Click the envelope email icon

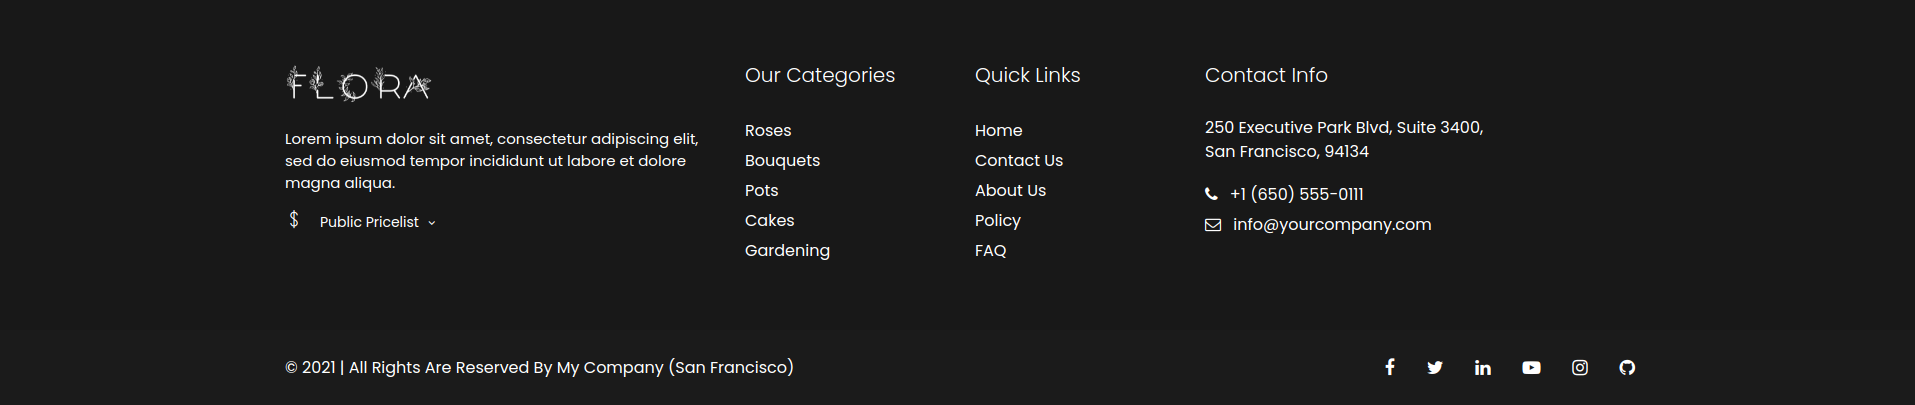click(x=1213, y=225)
